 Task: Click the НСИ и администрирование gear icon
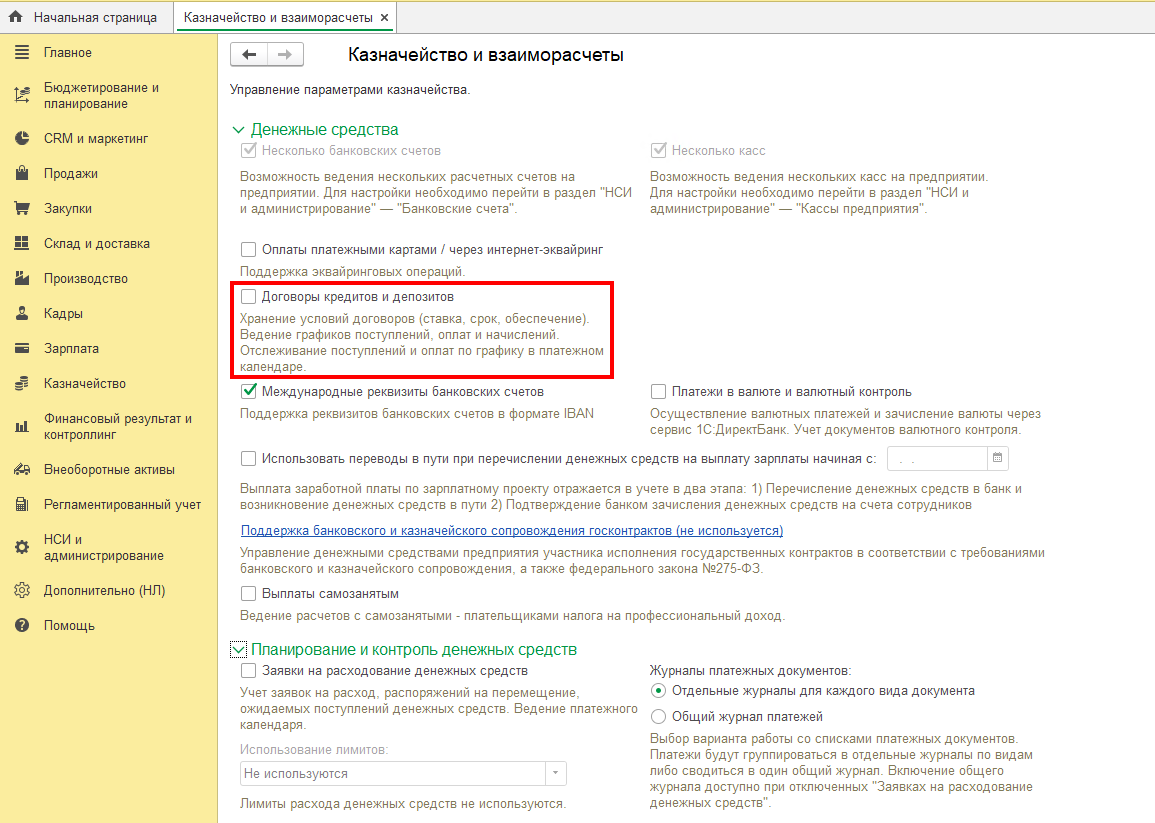point(22,547)
